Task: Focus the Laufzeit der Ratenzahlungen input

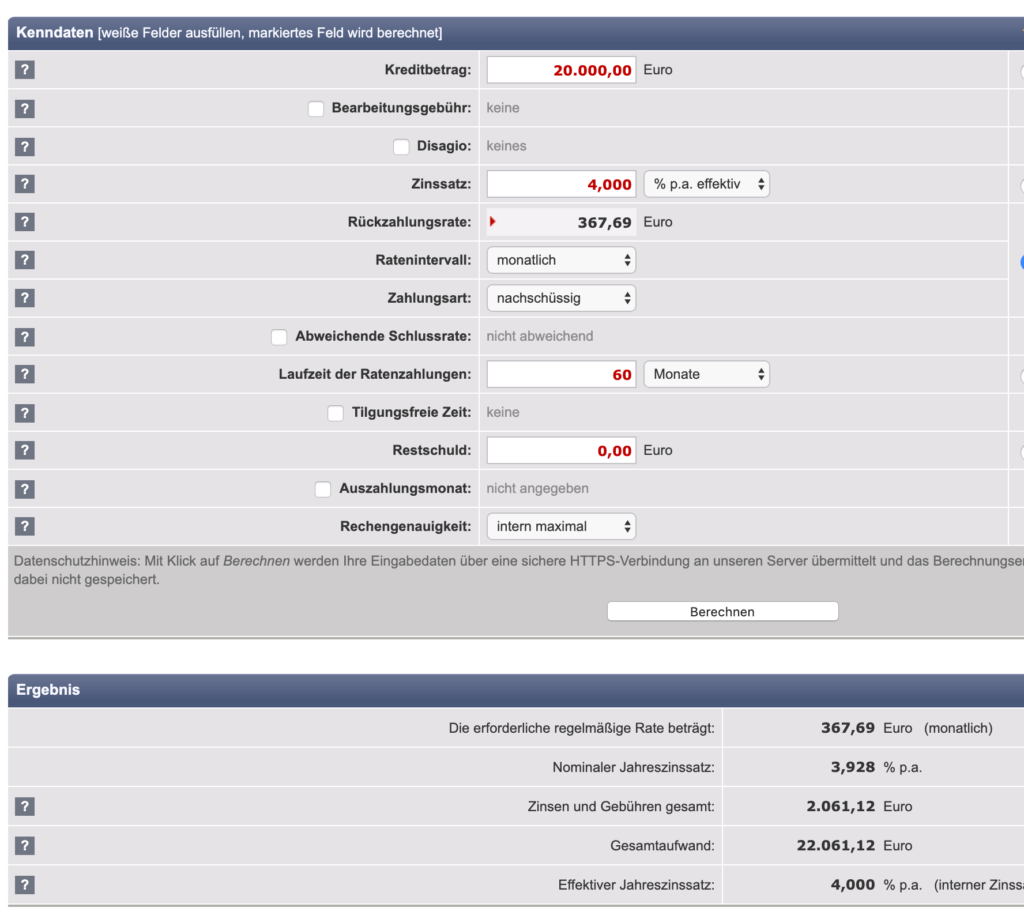Action: 561,374
